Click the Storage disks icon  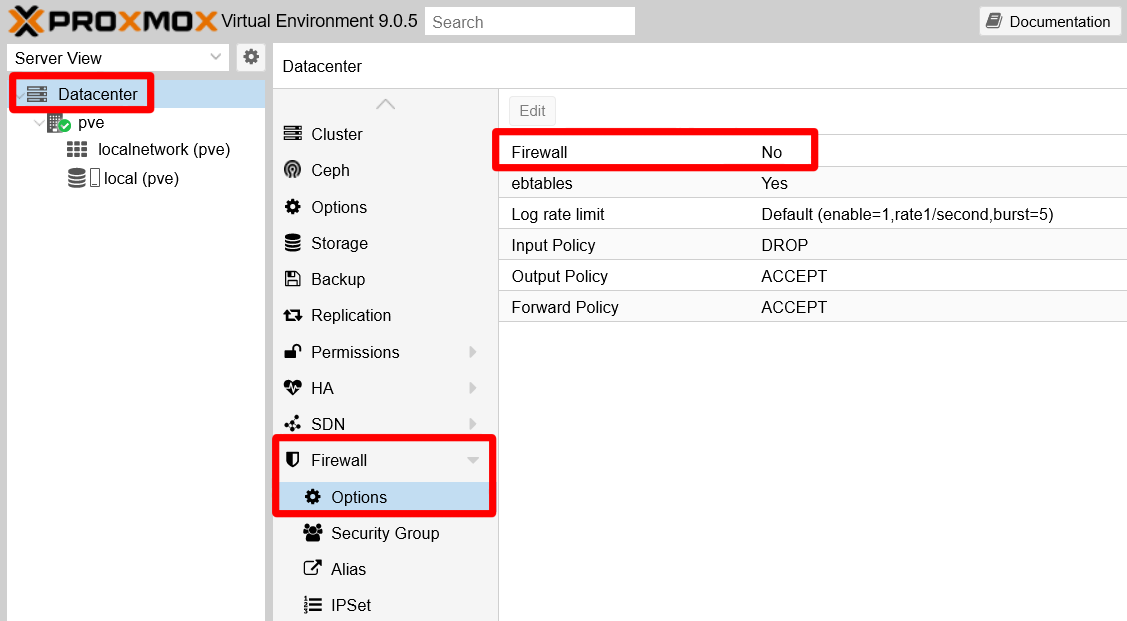coord(294,243)
